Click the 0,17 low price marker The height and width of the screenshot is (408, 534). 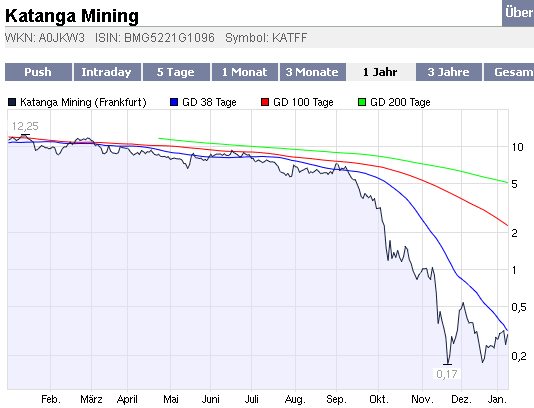click(x=447, y=374)
